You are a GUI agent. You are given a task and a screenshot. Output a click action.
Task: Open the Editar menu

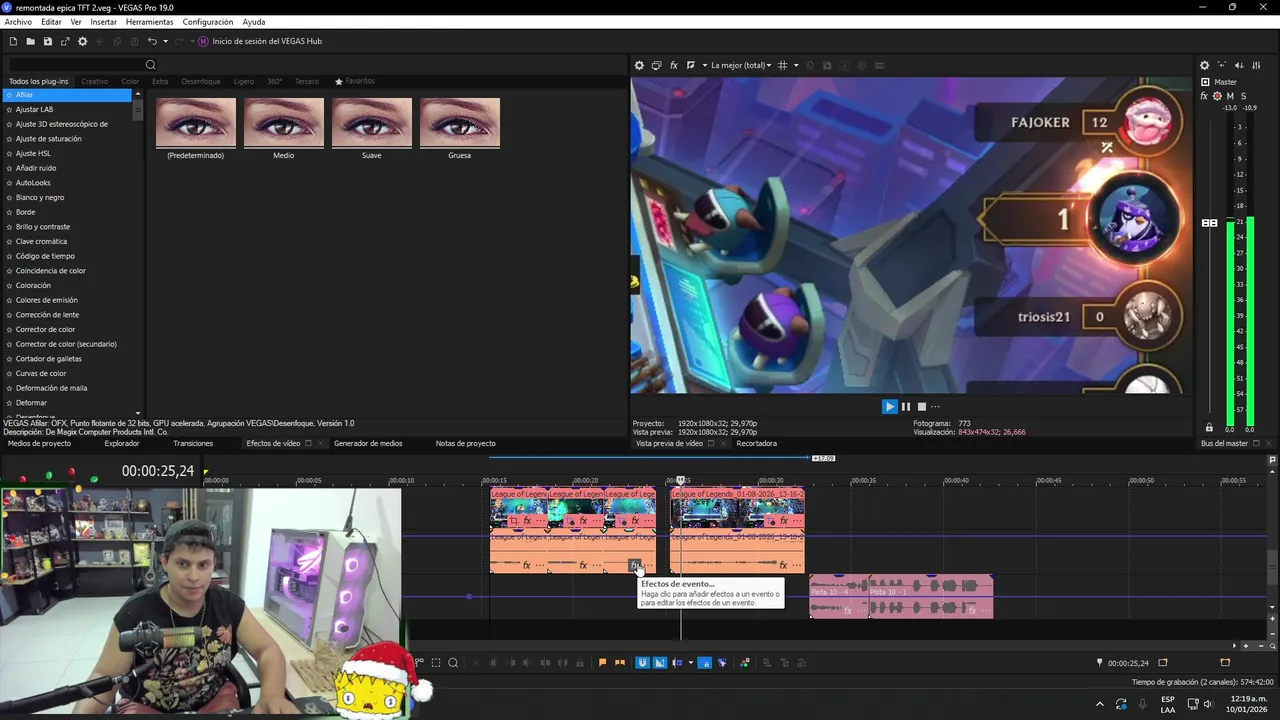[x=51, y=22]
